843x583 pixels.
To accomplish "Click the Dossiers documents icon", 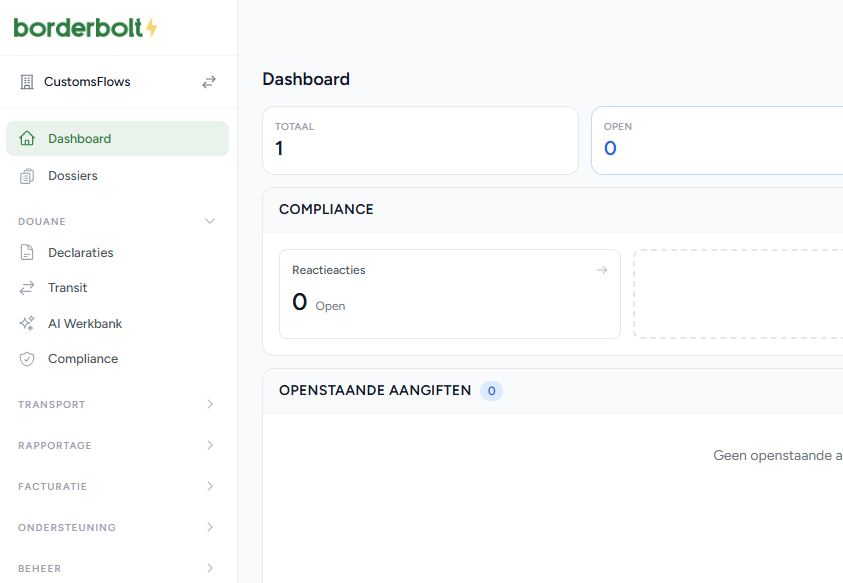I will (27, 176).
